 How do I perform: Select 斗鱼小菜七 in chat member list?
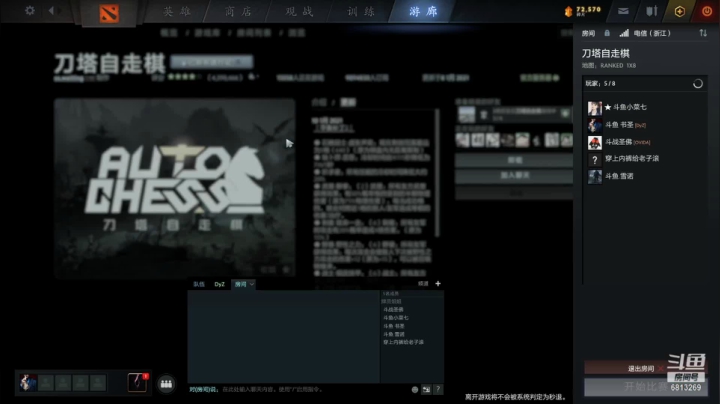tap(396, 318)
